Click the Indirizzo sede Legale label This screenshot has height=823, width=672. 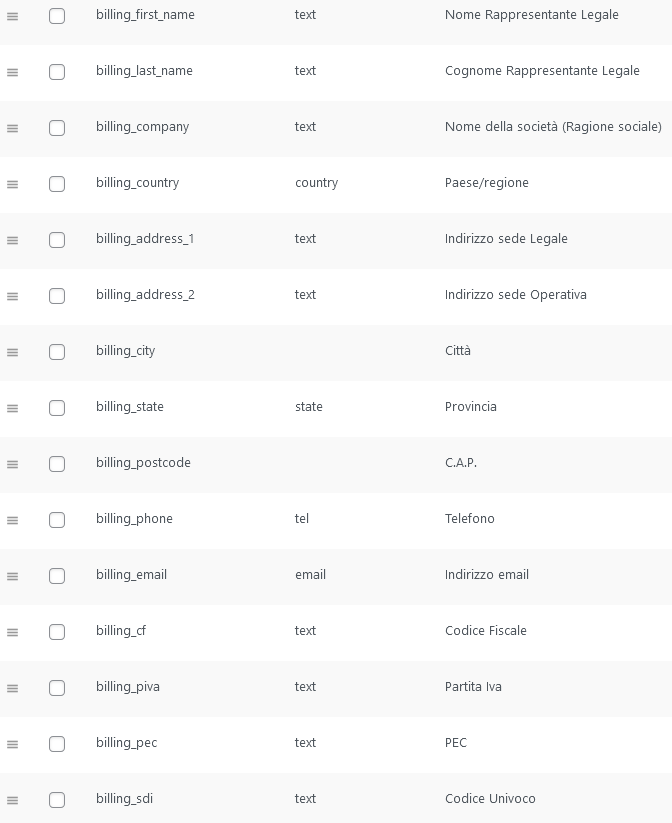pos(506,239)
